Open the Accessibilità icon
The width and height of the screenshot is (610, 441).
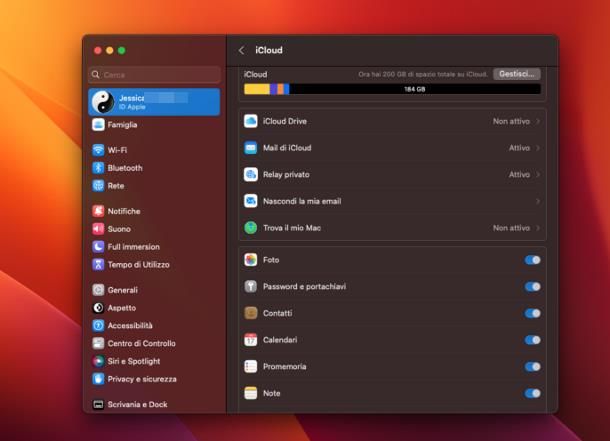98,325
